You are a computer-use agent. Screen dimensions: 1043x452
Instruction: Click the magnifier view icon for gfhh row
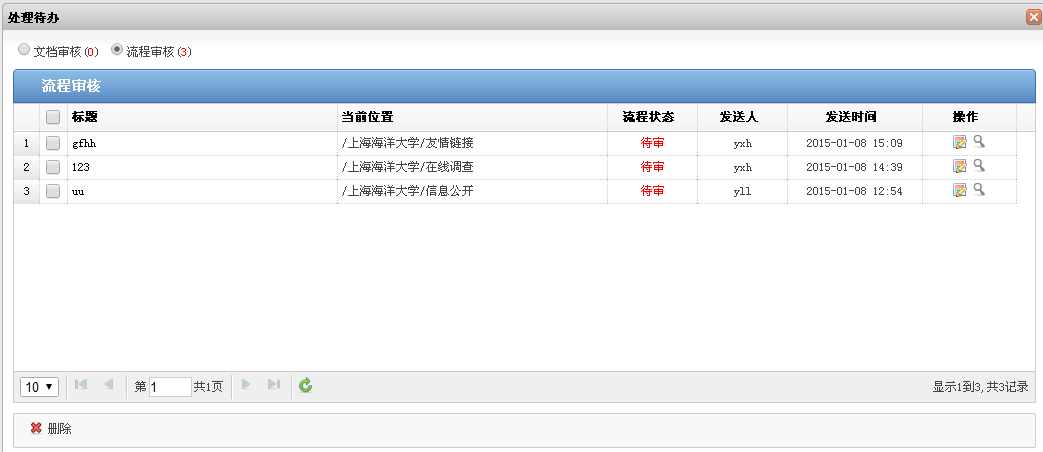coord(979,142)
